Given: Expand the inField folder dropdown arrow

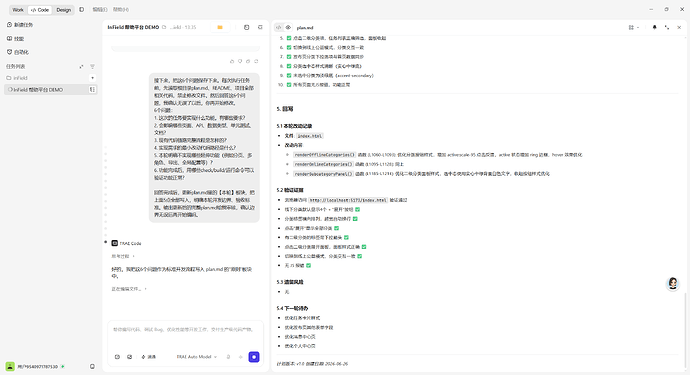Looking at the screenshot, I should coord(92,78).
